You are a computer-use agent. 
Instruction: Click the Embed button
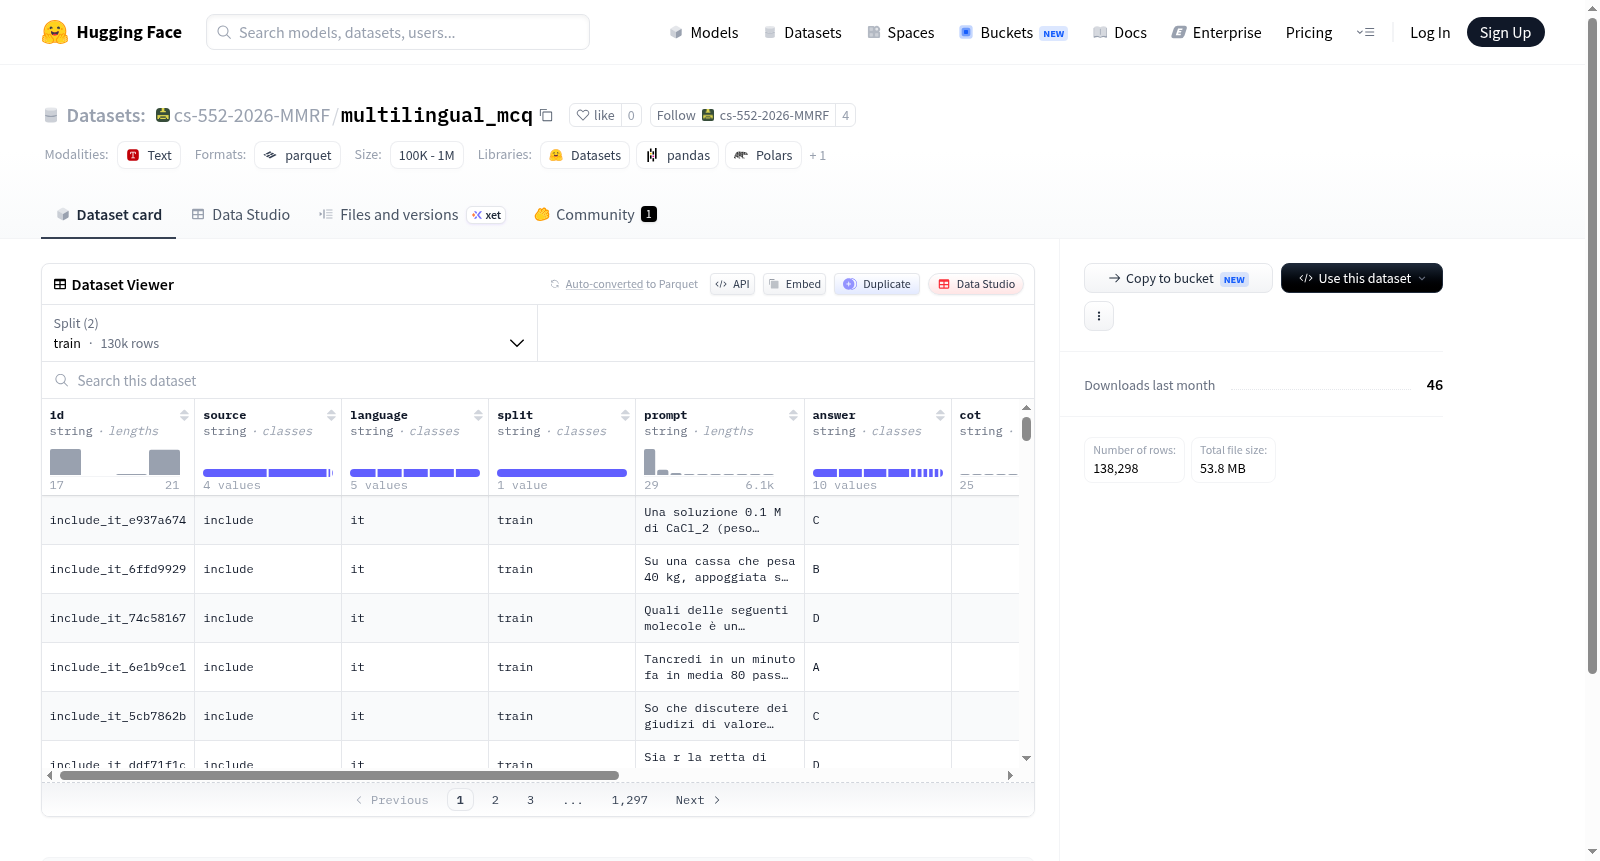click(795, 284)
